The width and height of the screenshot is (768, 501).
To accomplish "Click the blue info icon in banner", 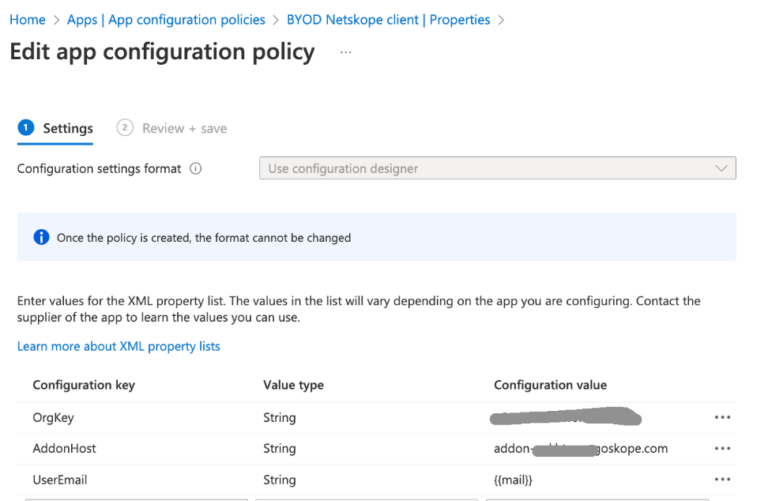I will 41,238.
